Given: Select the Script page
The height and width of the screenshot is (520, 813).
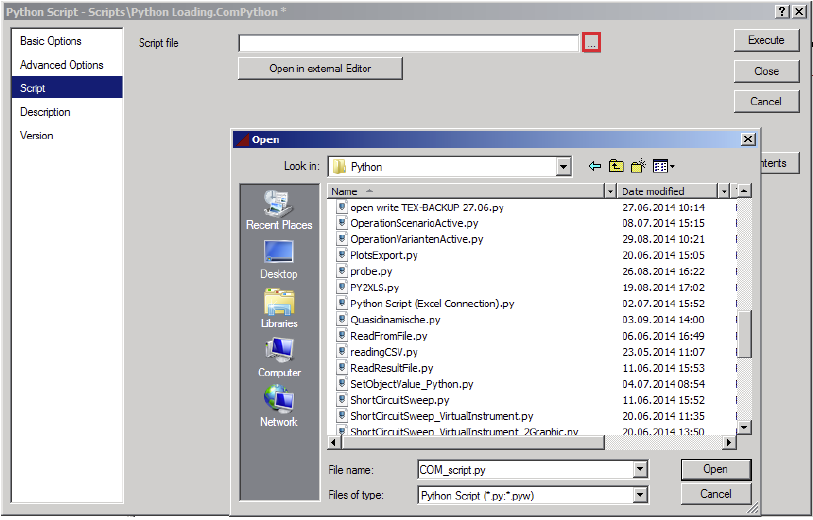Looking at the screenshot, I should click(67, 88).
